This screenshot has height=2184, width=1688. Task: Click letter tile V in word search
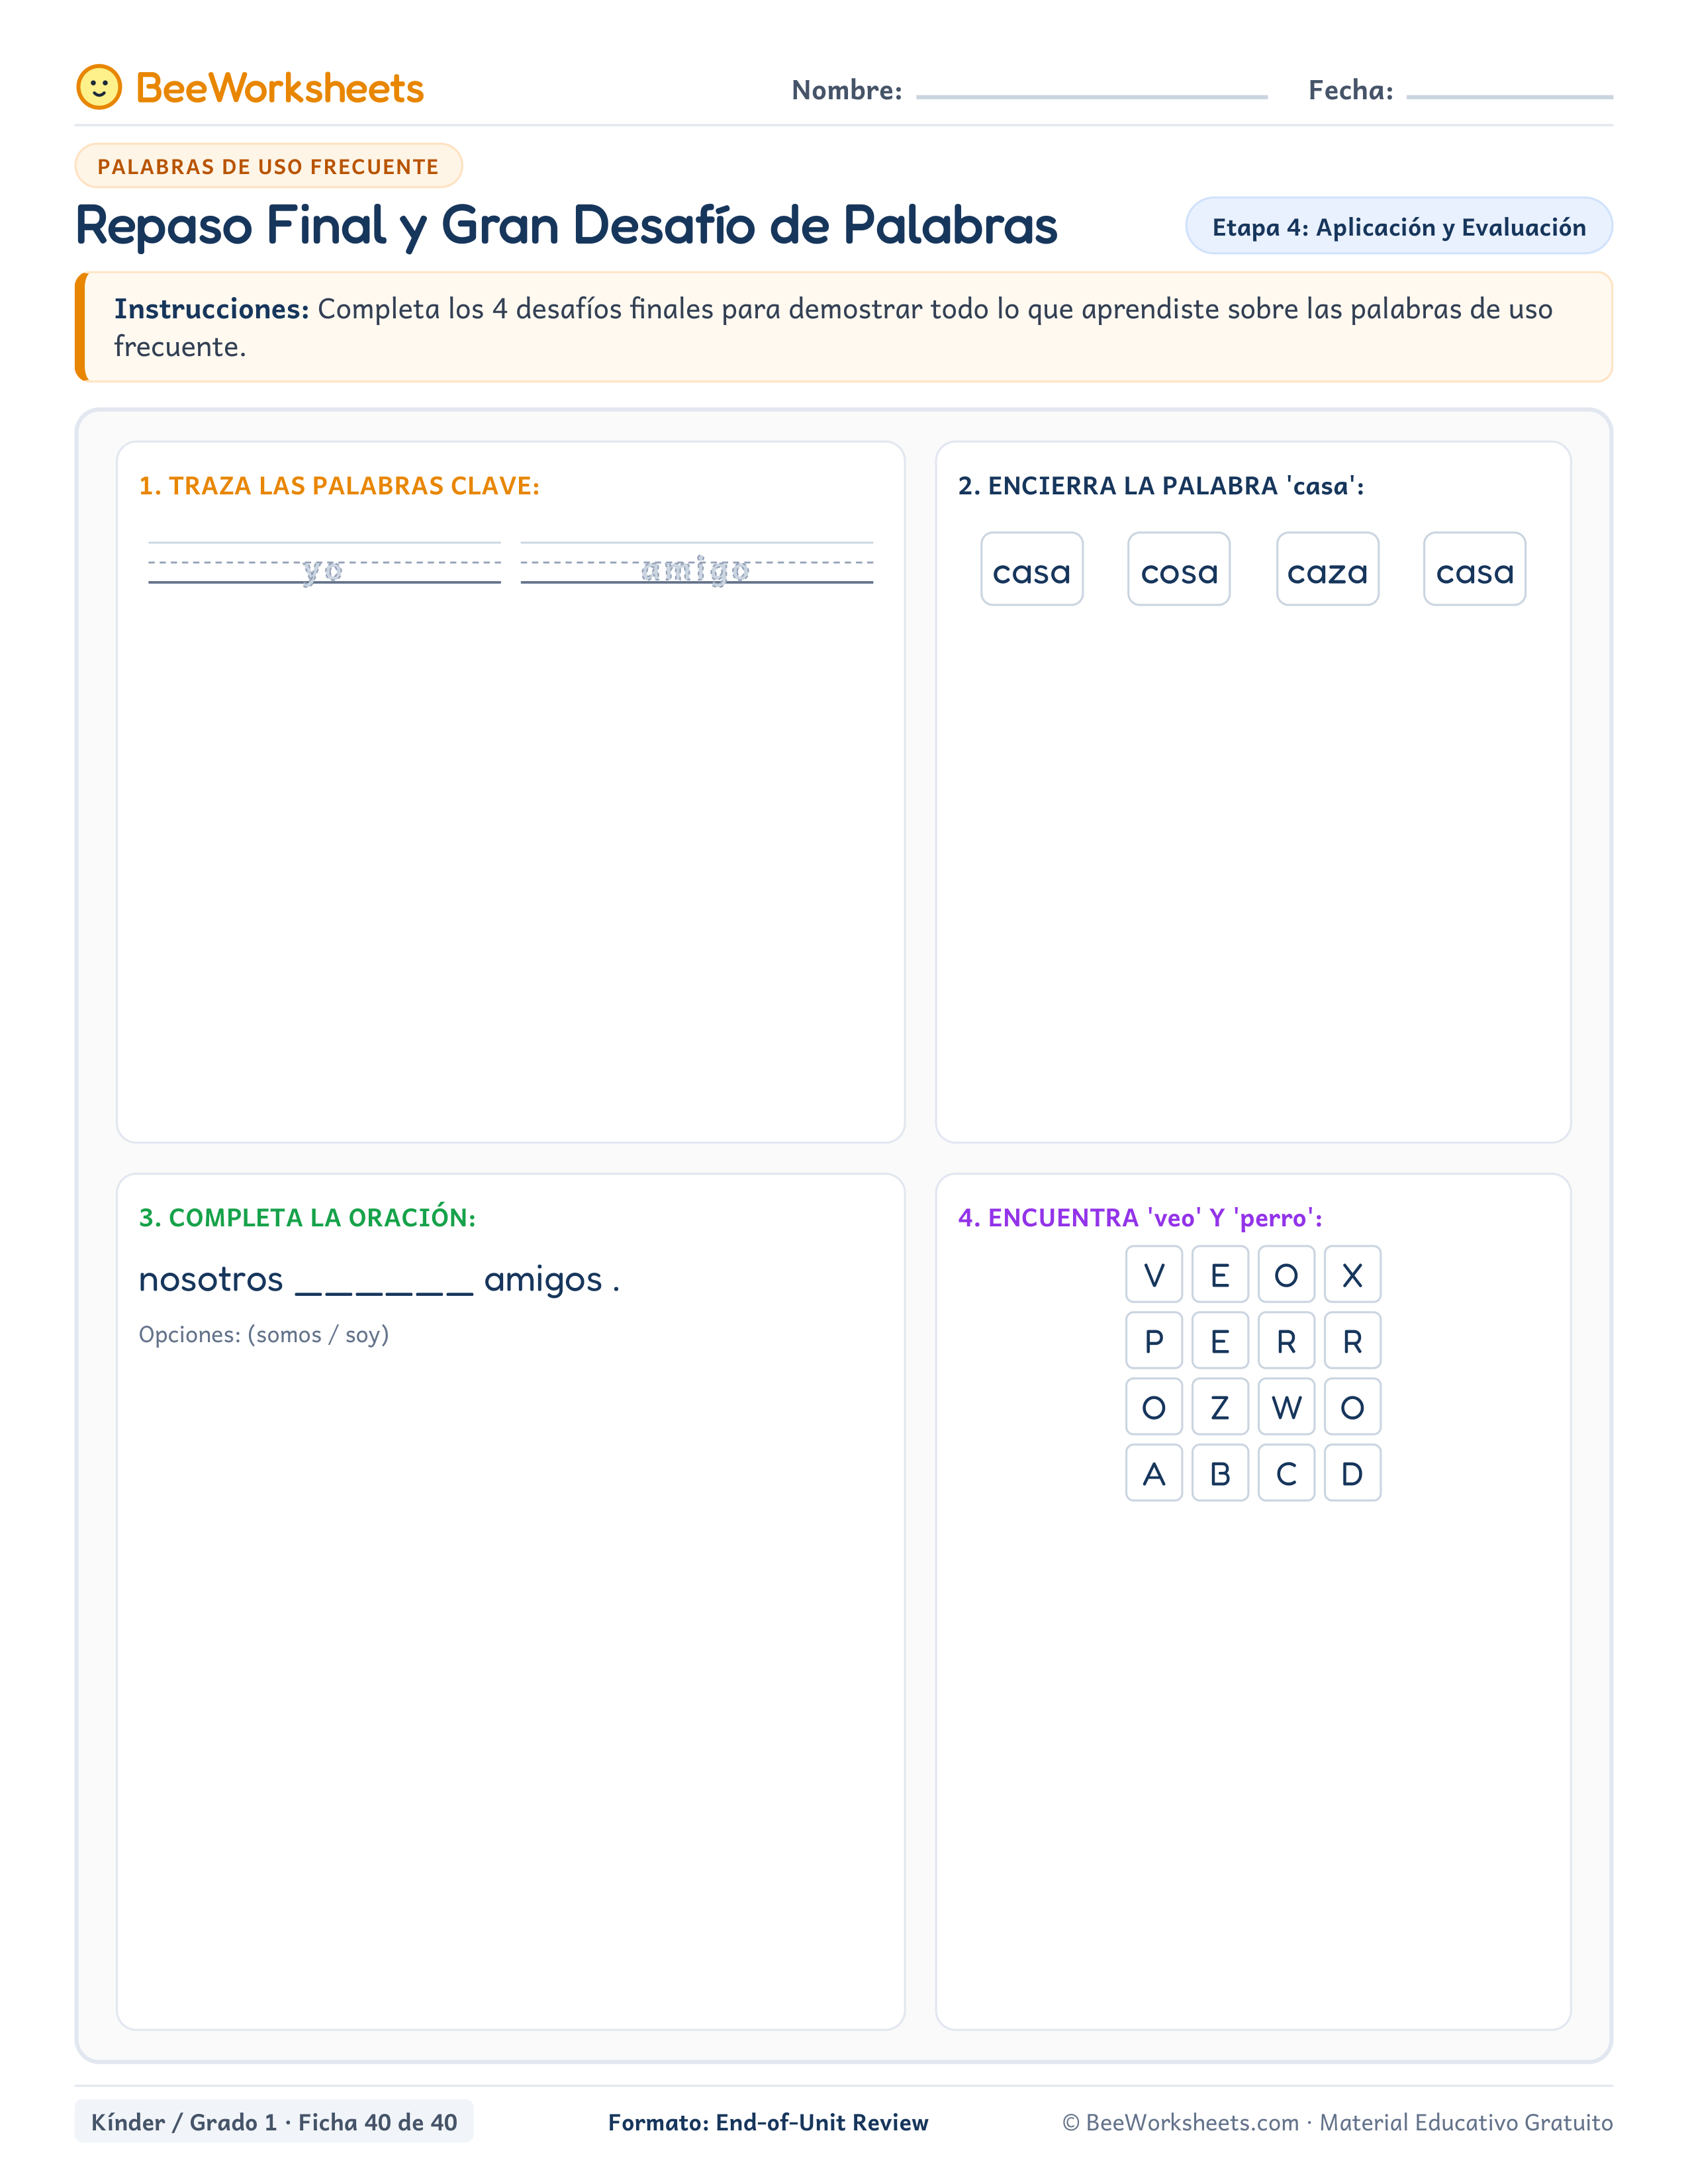tap(1154, 1274)
